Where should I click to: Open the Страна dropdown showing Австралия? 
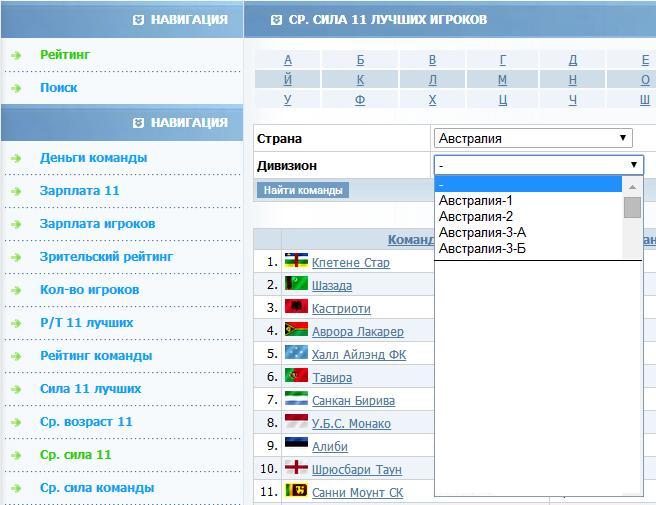tap(533, 138)
